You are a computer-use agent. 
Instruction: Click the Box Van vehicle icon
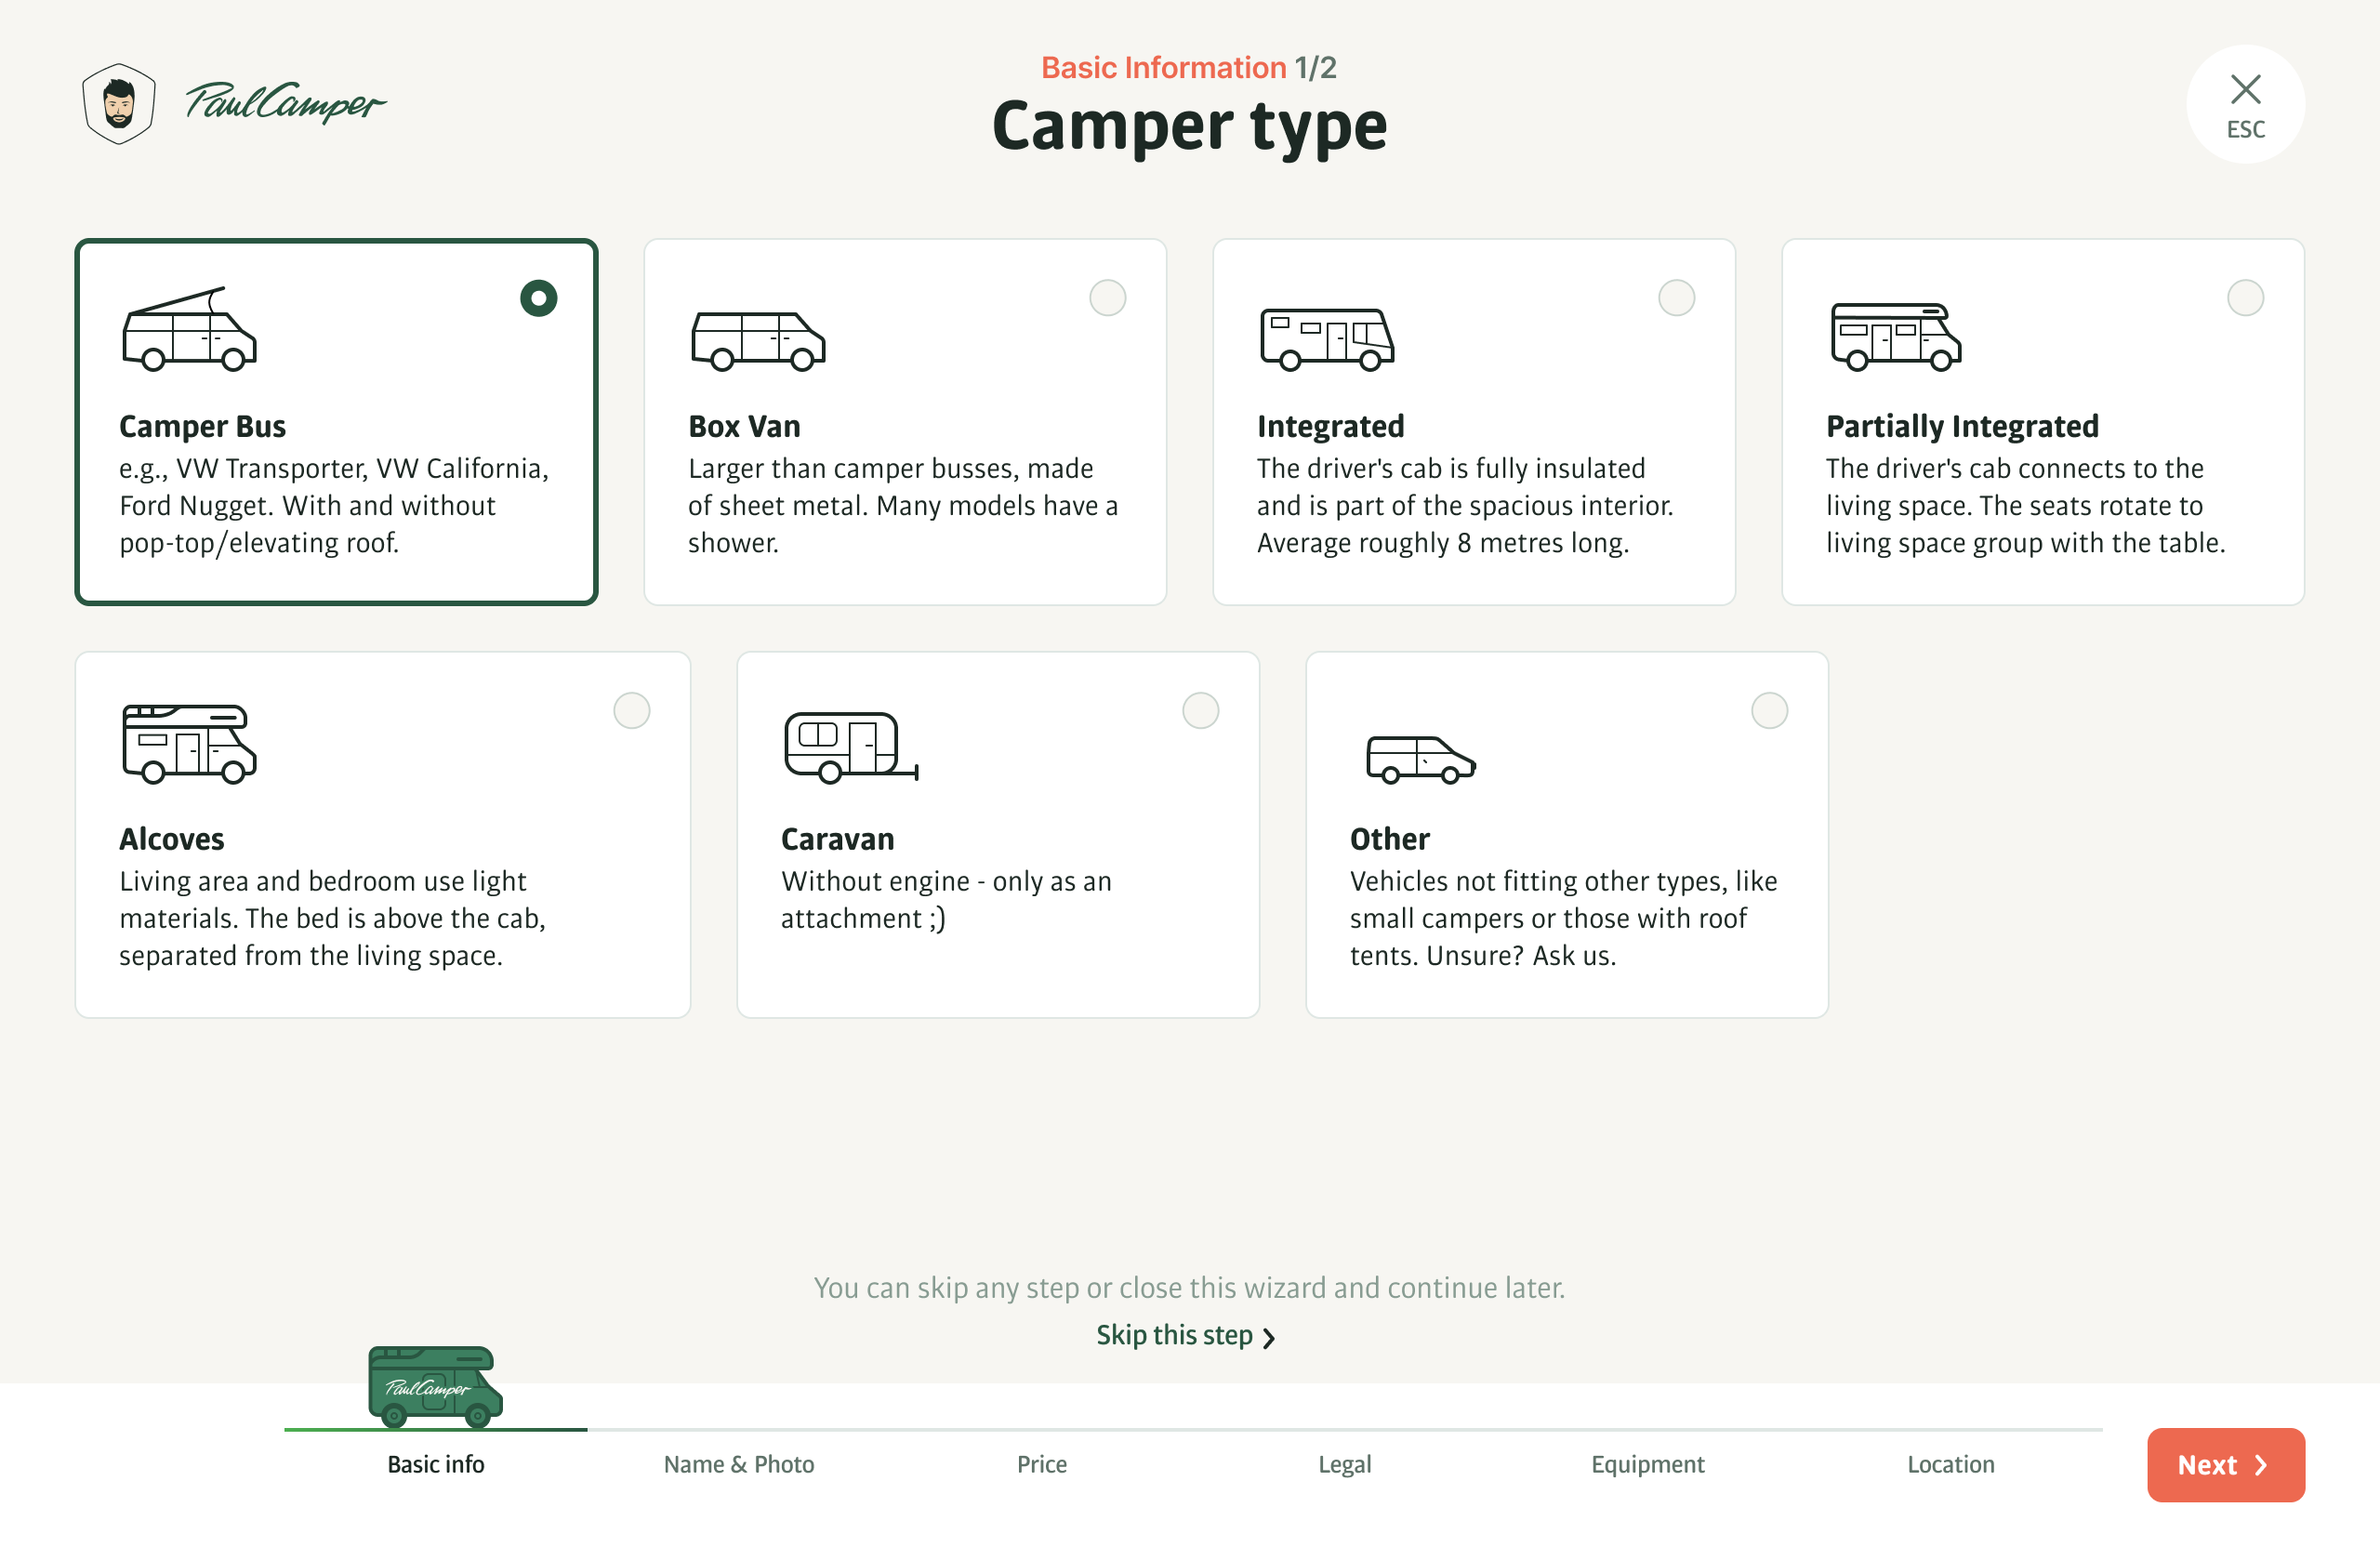tap(757, 340)
